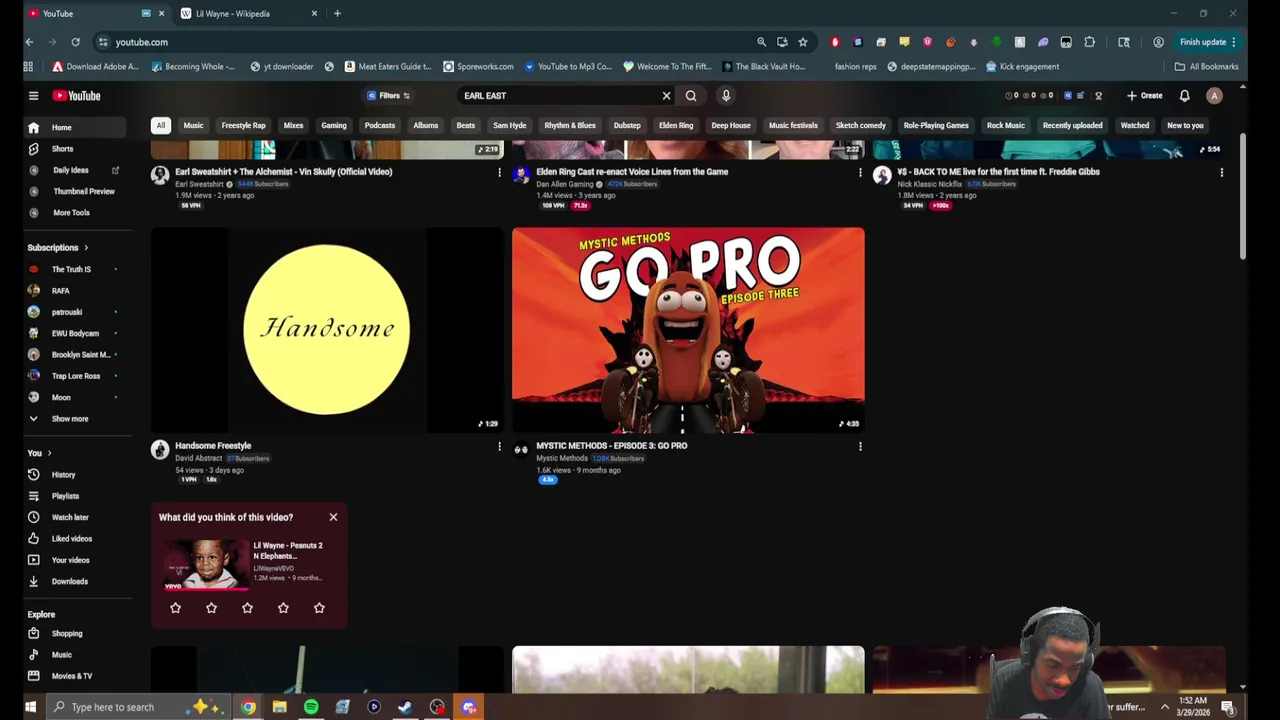Reload the page
This screenshot has height=720, width=1280.
pyautogui.click(x=75, y=42)
